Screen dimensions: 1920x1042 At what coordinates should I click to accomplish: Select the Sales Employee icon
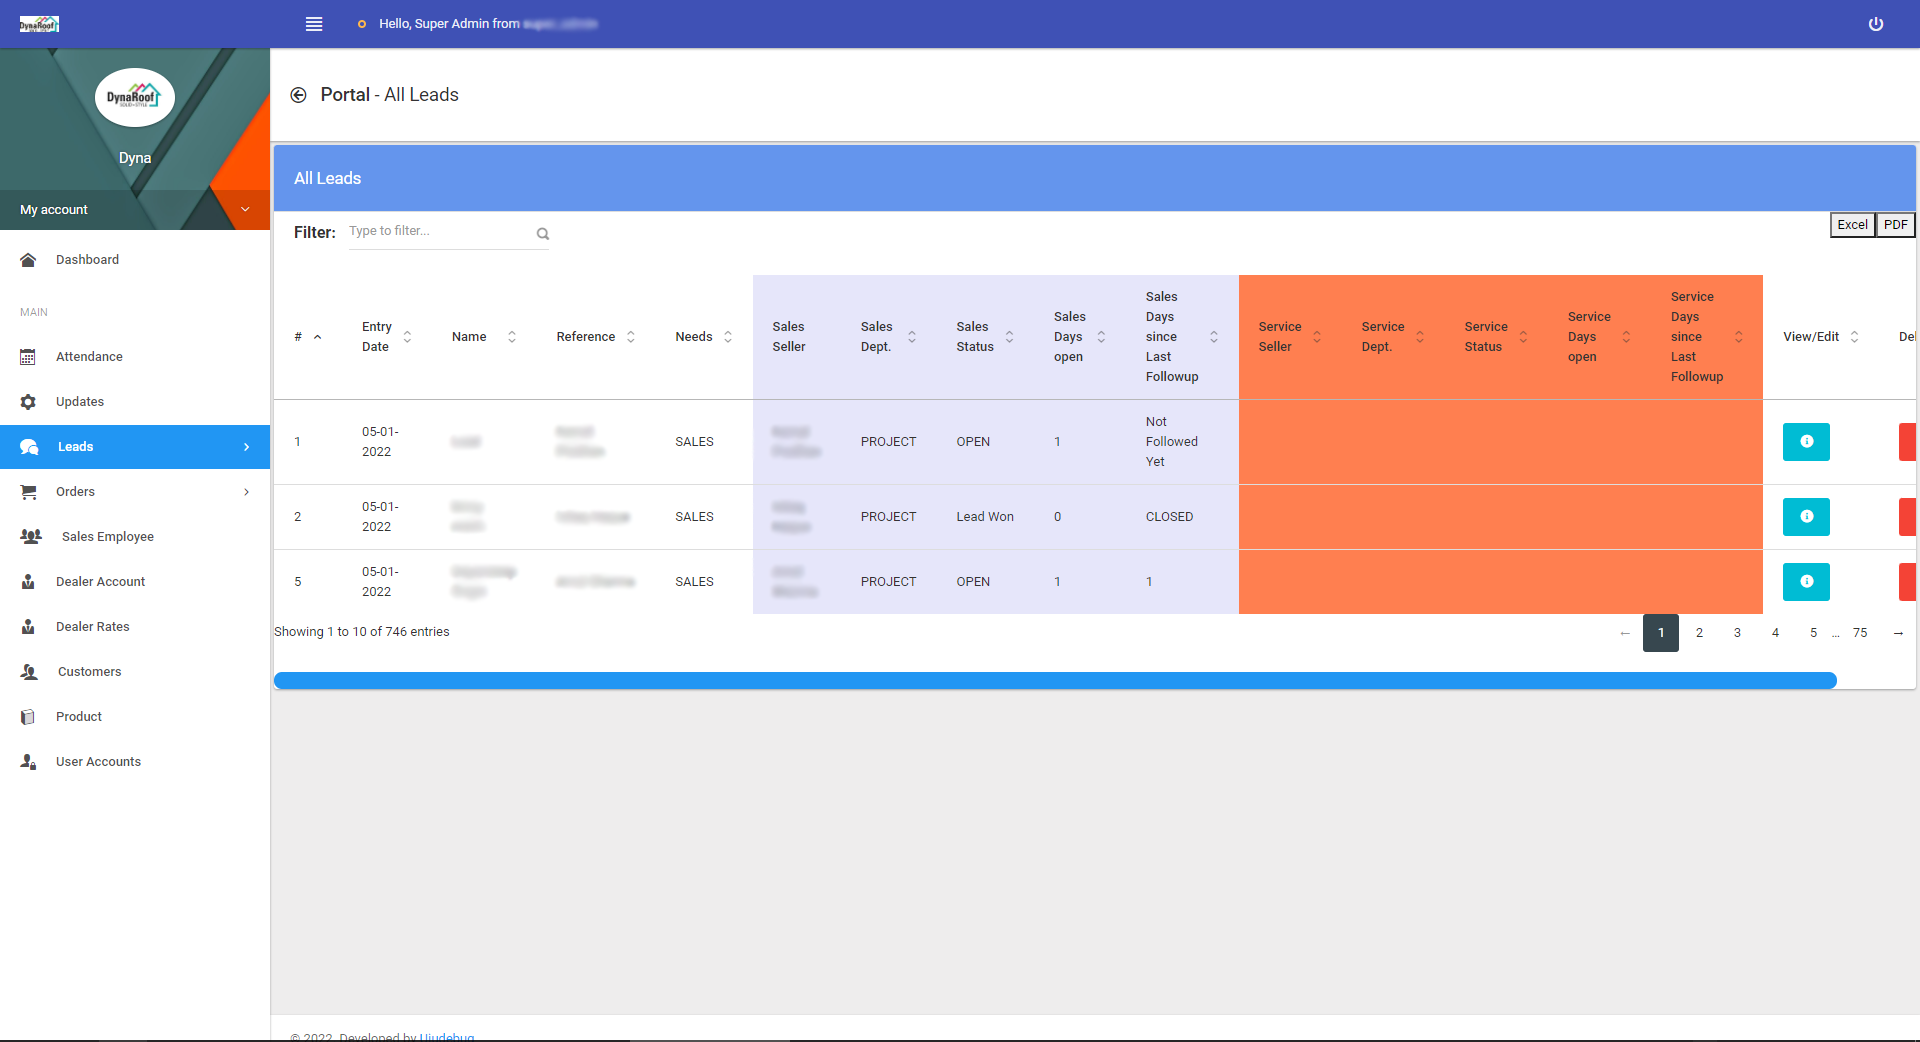click(x=30, y=536)
